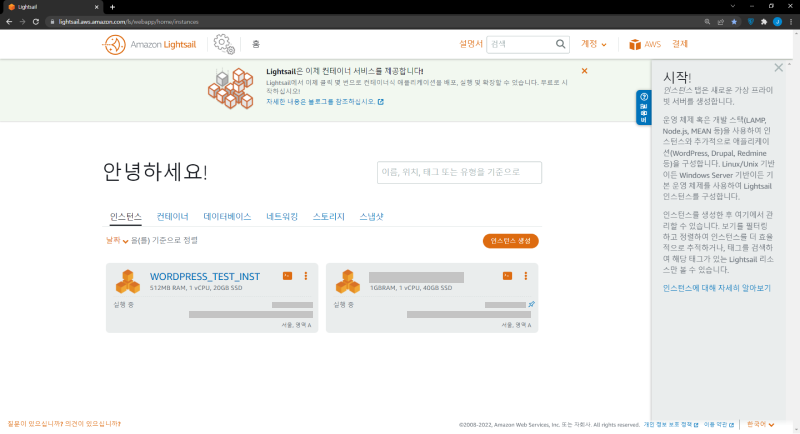Open three-dot menu for WORDPRESS_TEST_INST

(305, 275)
